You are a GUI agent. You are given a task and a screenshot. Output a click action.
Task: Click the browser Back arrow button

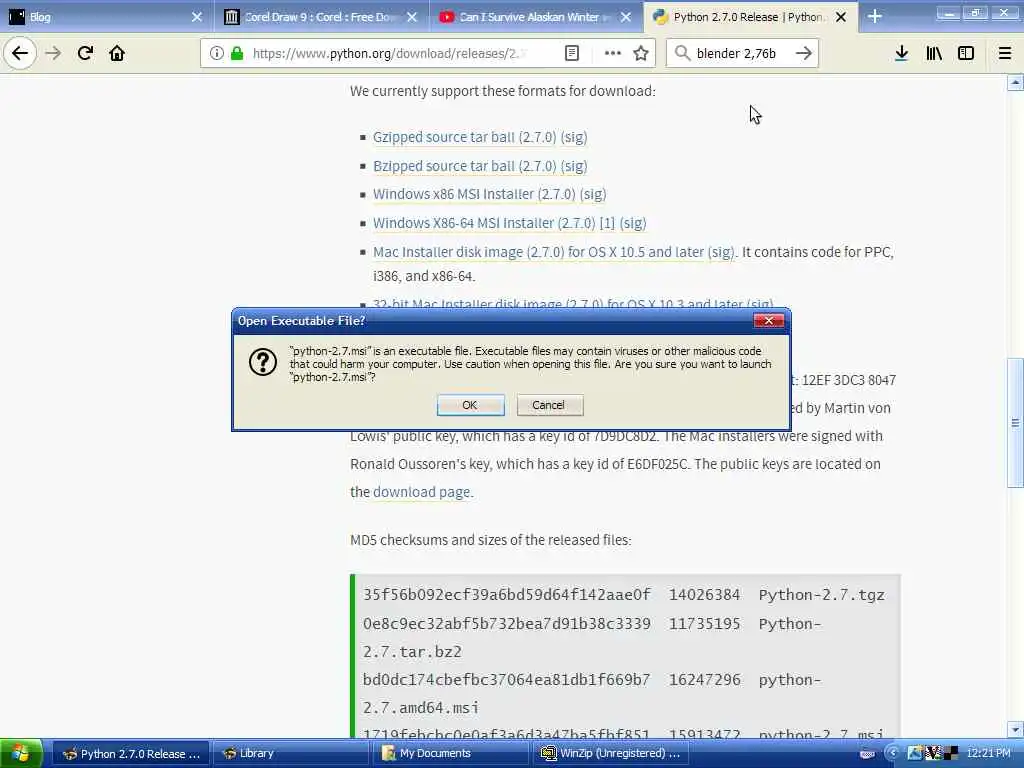coord(20,53)
